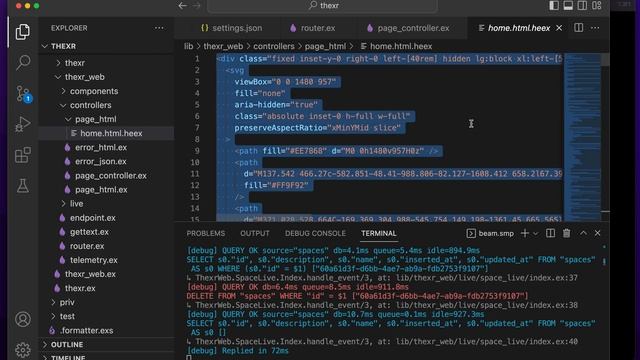Screen dimensions: 640x360
Task: Go back with the left arrow
Action: tap(183, 6)
